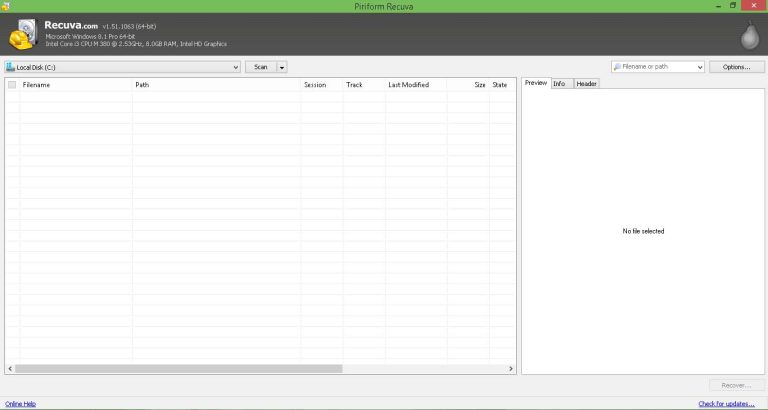Viewport: 768px width, 410px height.
Task: Sort by Path column header
Action: pos(216,85)
